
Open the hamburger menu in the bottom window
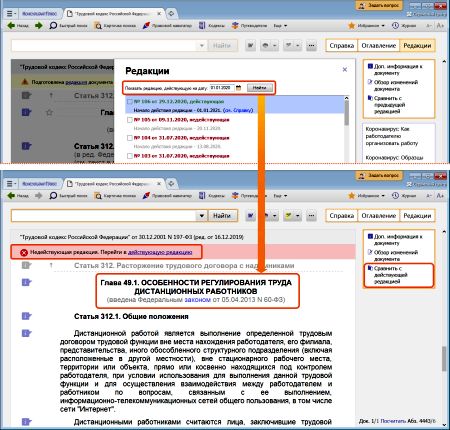[11, 184]
